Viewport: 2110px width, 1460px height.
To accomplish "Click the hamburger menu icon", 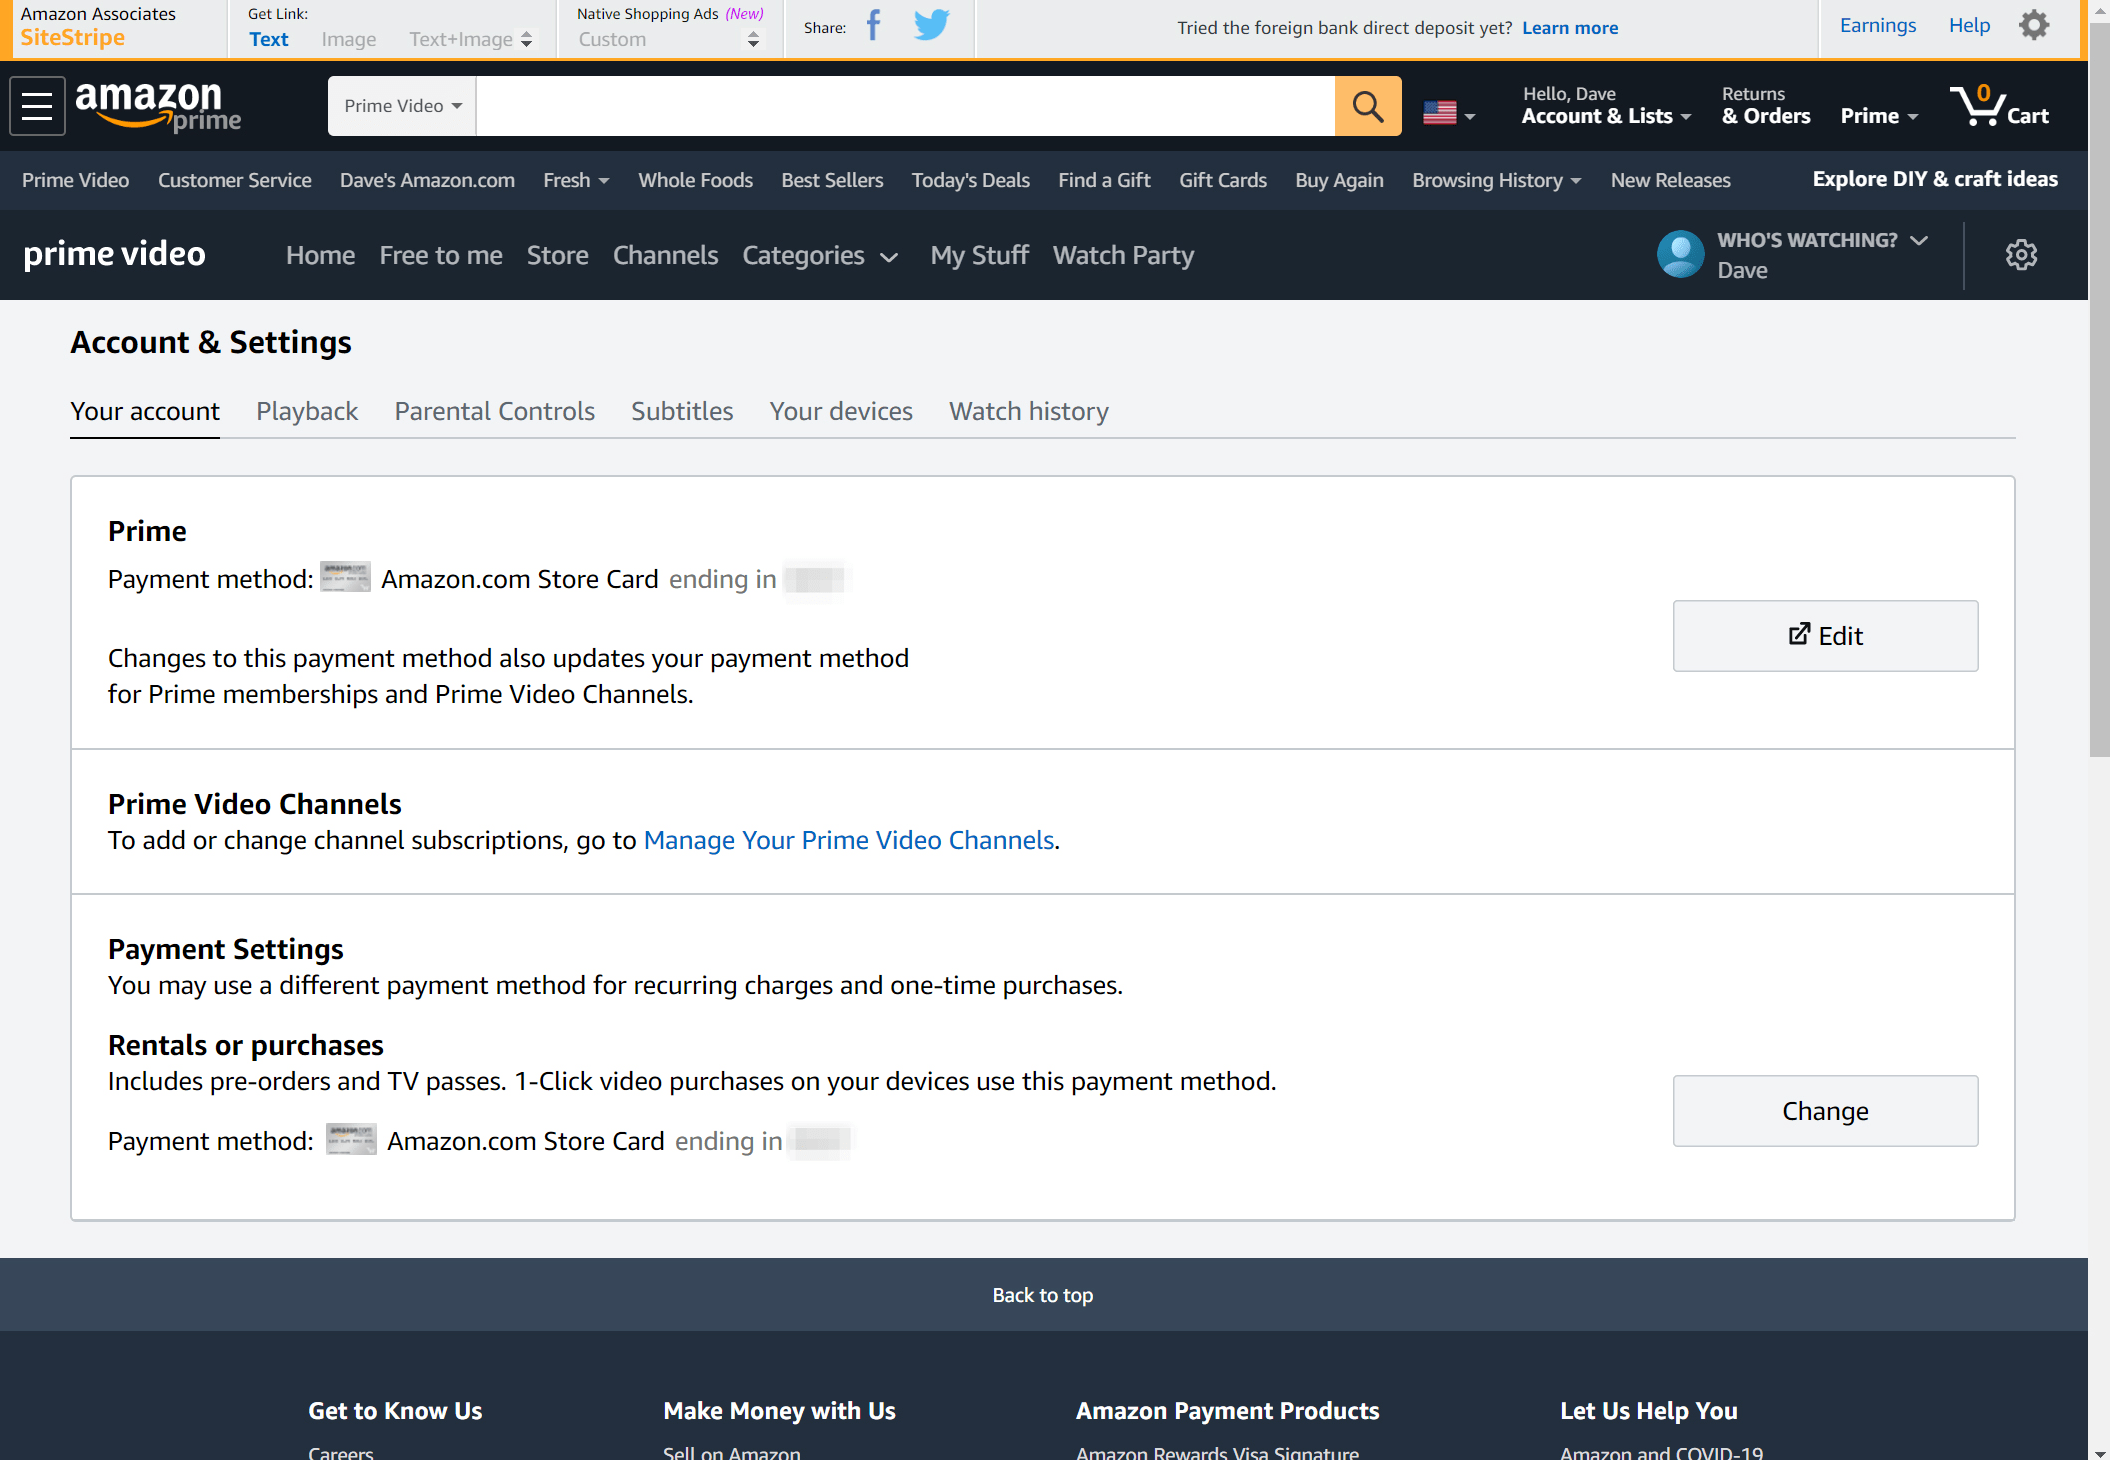I will (x=37, y=106).
